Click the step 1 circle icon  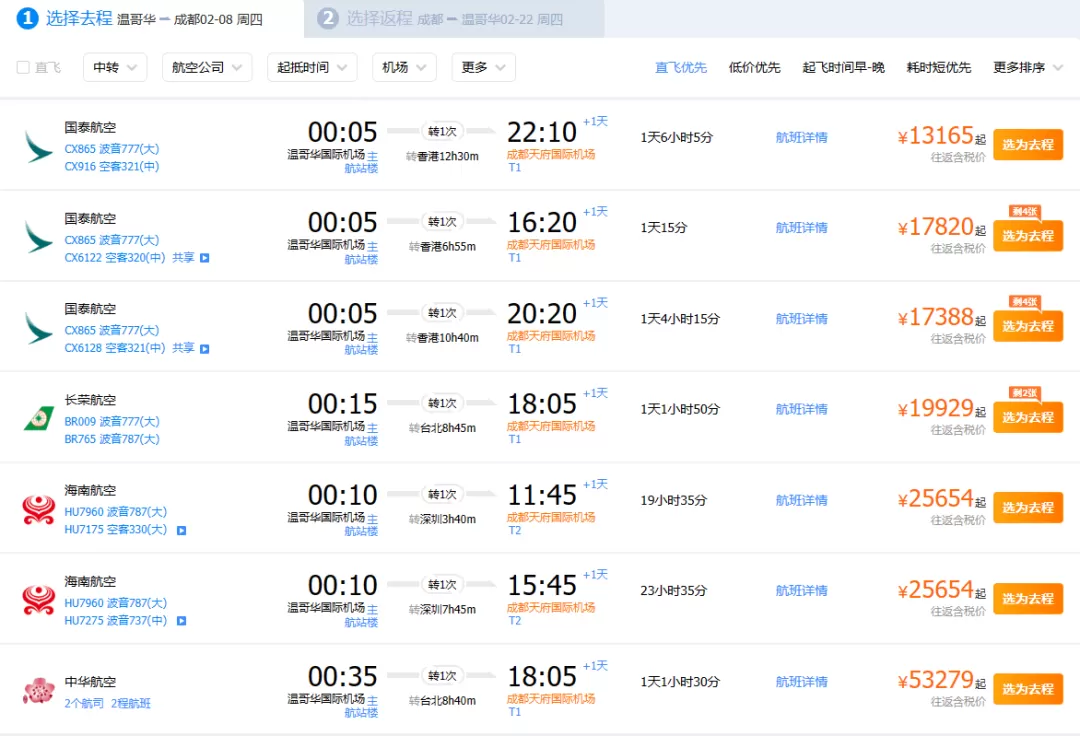click(28, 18)
